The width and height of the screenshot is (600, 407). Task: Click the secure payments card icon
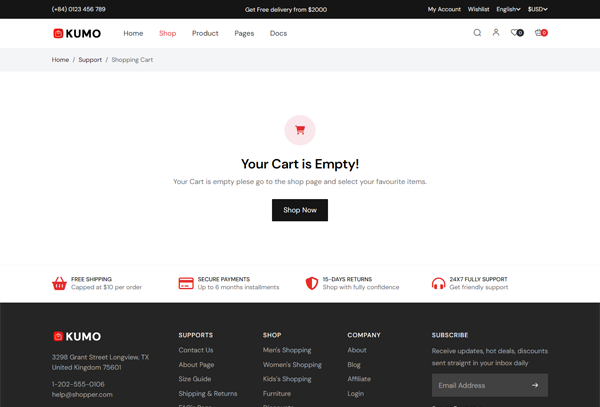pyautogui.click(x=185, y=283)
